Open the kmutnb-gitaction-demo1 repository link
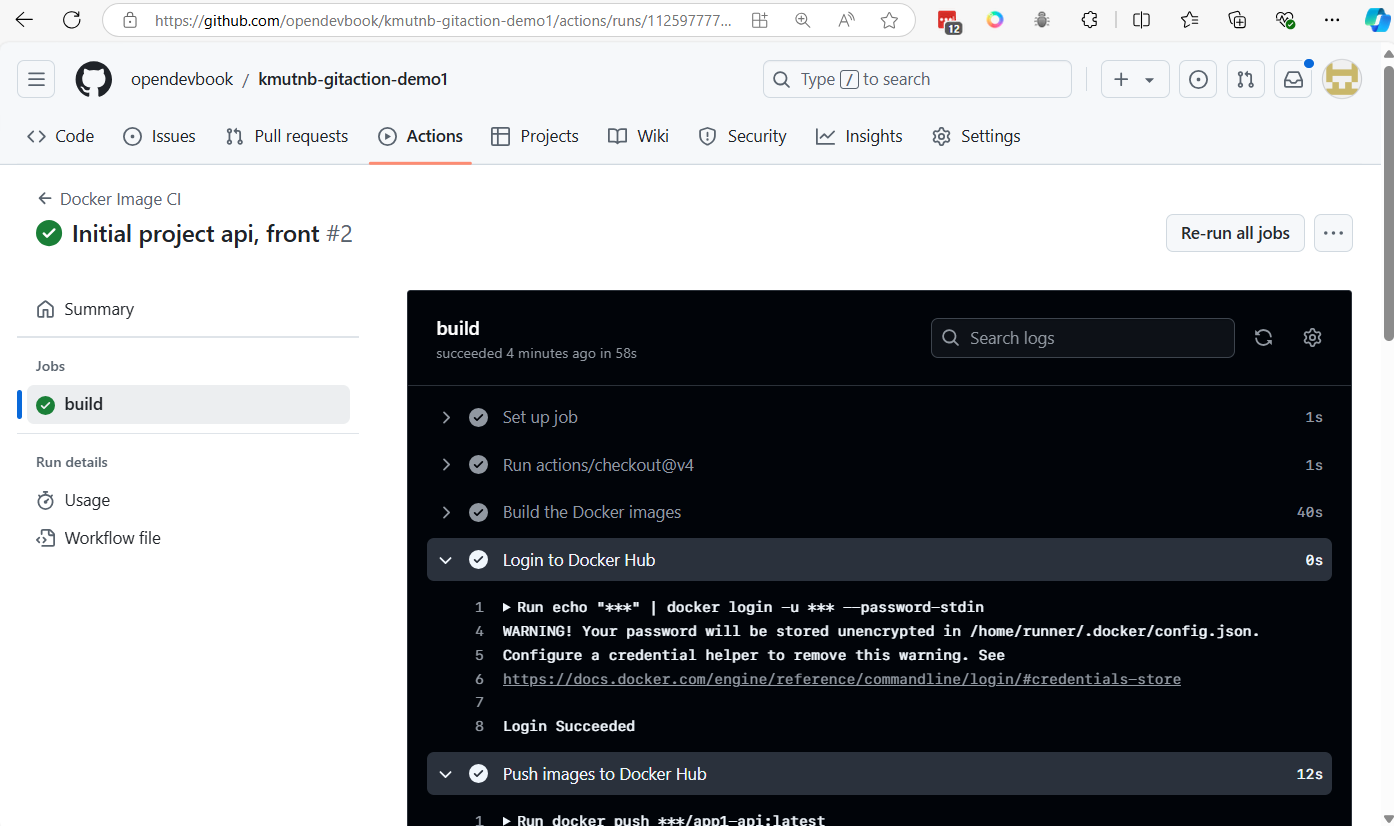 click(x=353, y=79)
